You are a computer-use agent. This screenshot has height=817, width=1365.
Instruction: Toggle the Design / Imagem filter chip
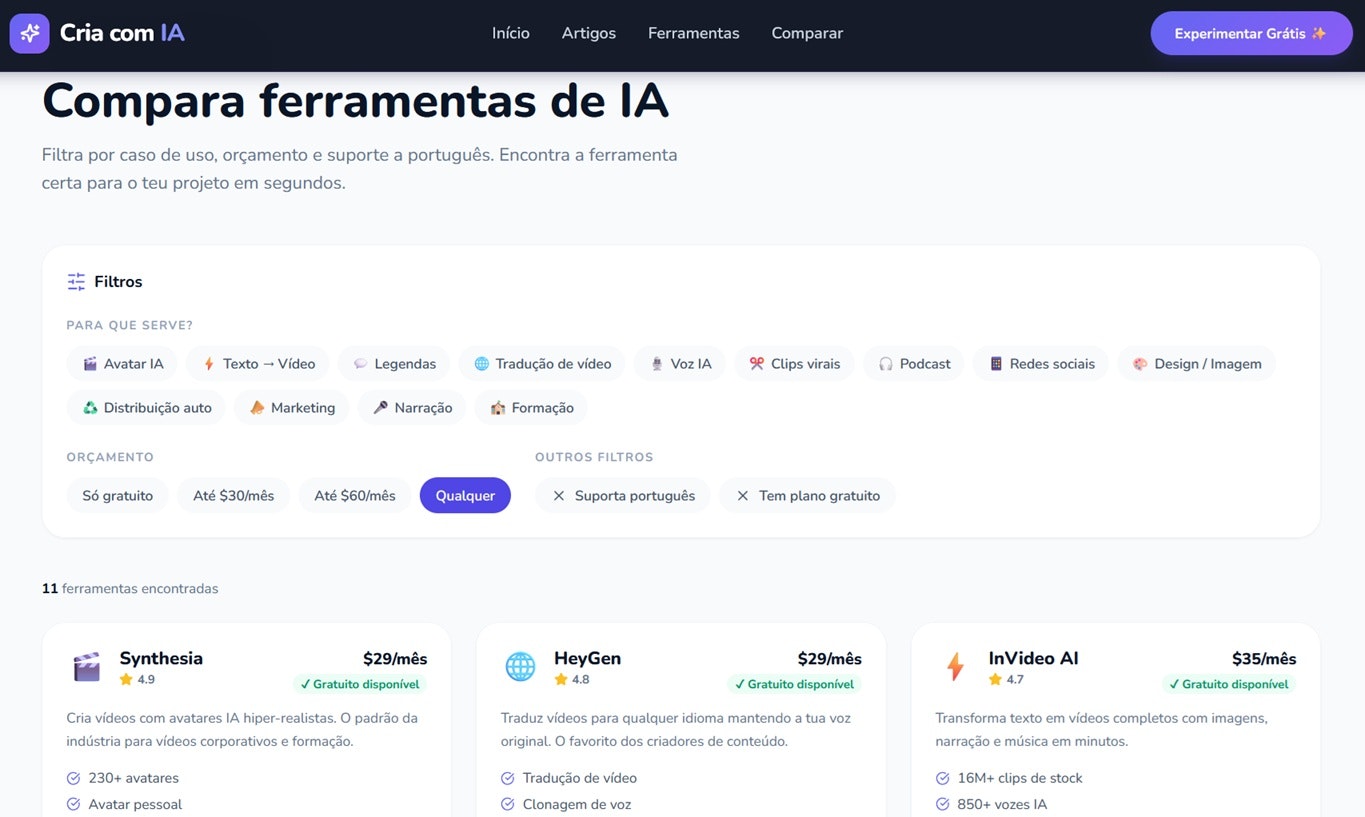tap(1197, 364)
